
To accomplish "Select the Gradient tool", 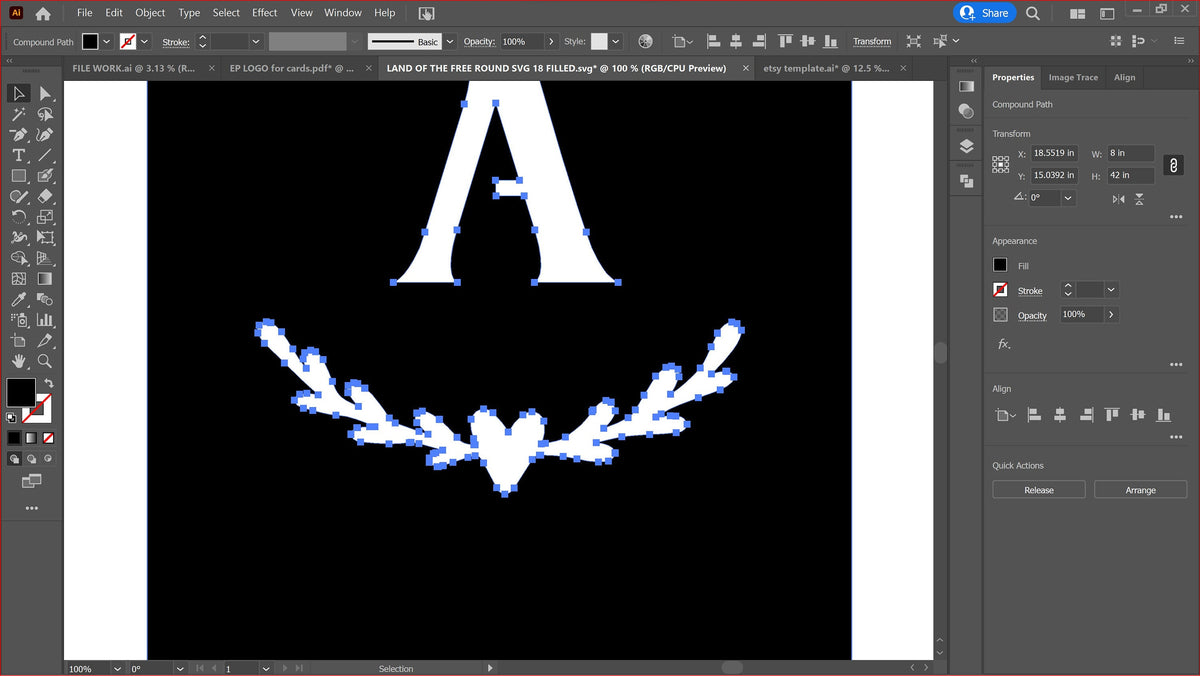I will pyautogui.click(x=45, y=279).
